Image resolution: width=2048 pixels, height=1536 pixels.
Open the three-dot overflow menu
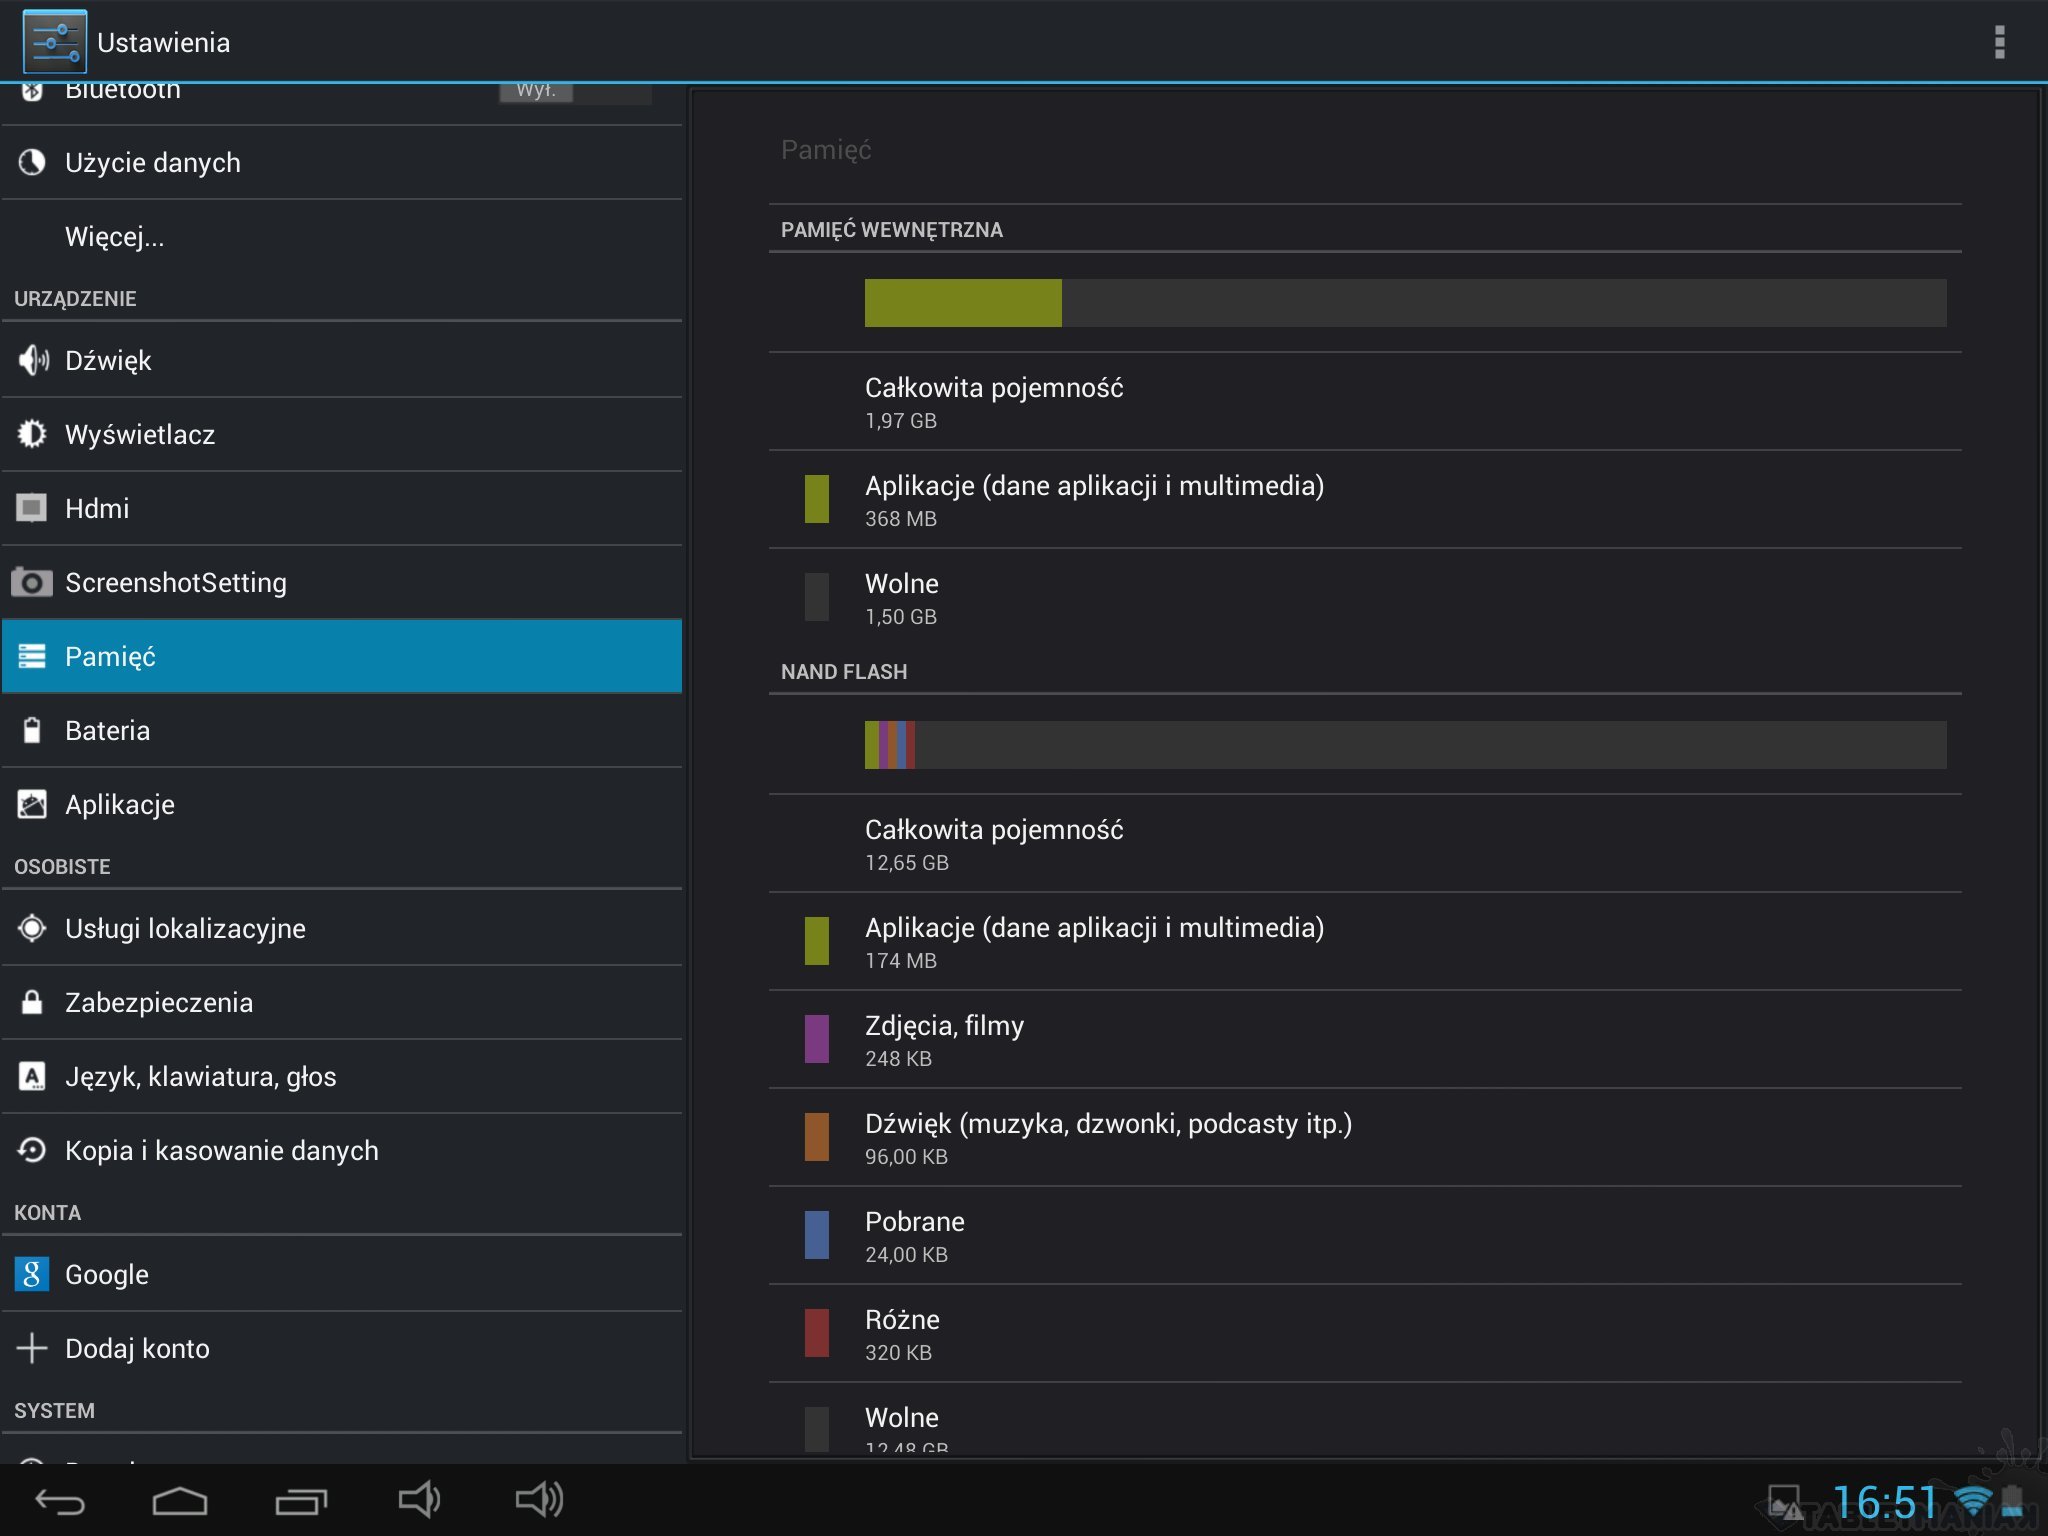[1999, 42]
